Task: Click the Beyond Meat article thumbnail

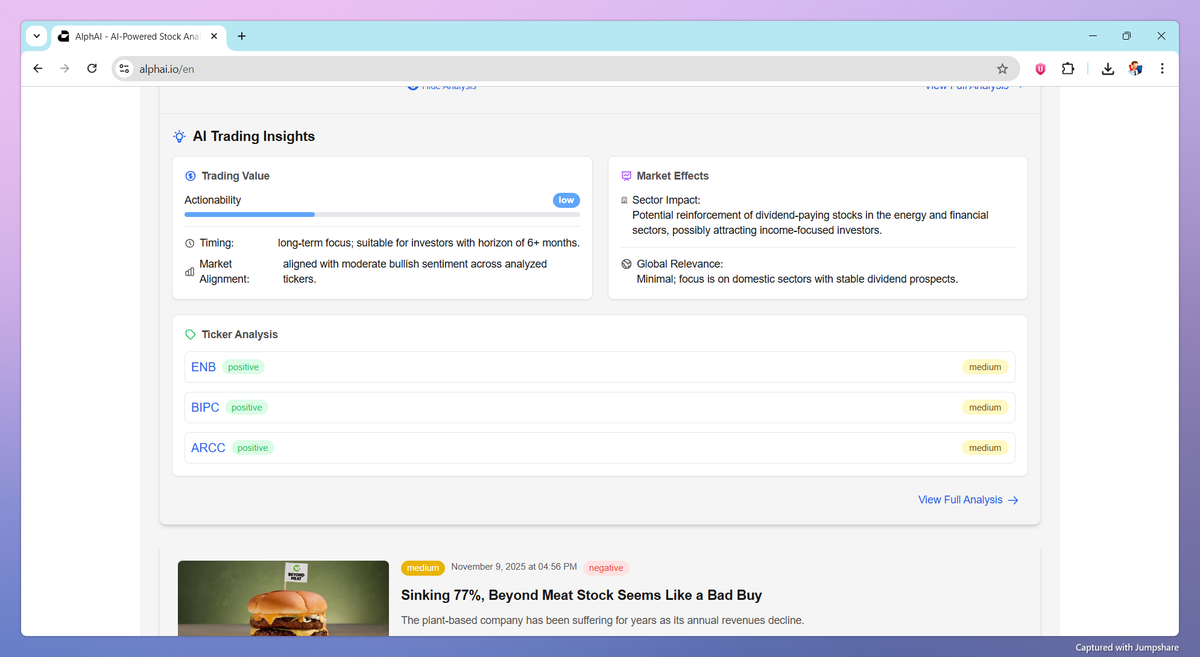Action: coord(283,598)
